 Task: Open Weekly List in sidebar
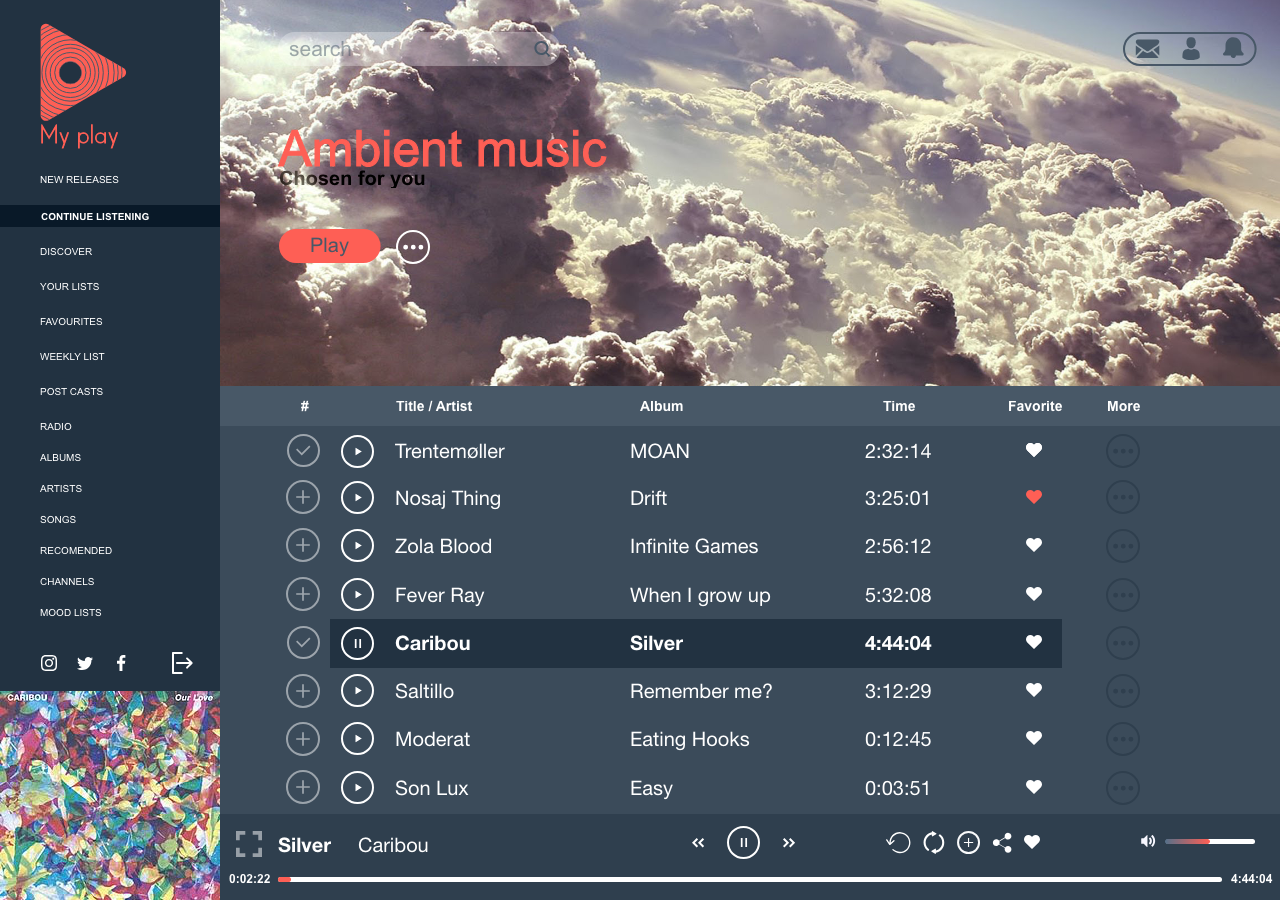(x=72, y=357)
